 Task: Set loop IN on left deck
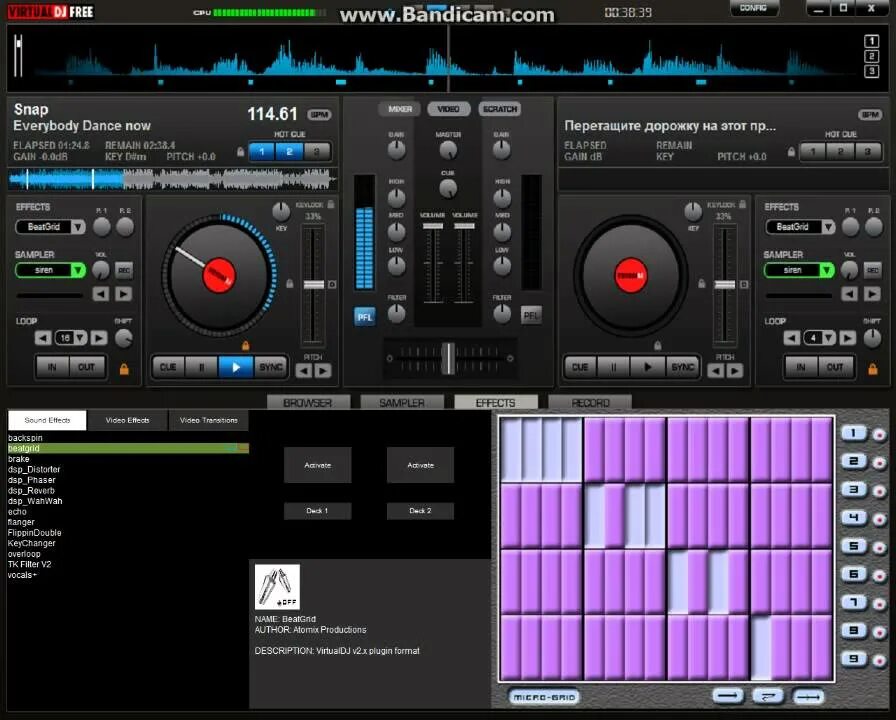[52, 367]
